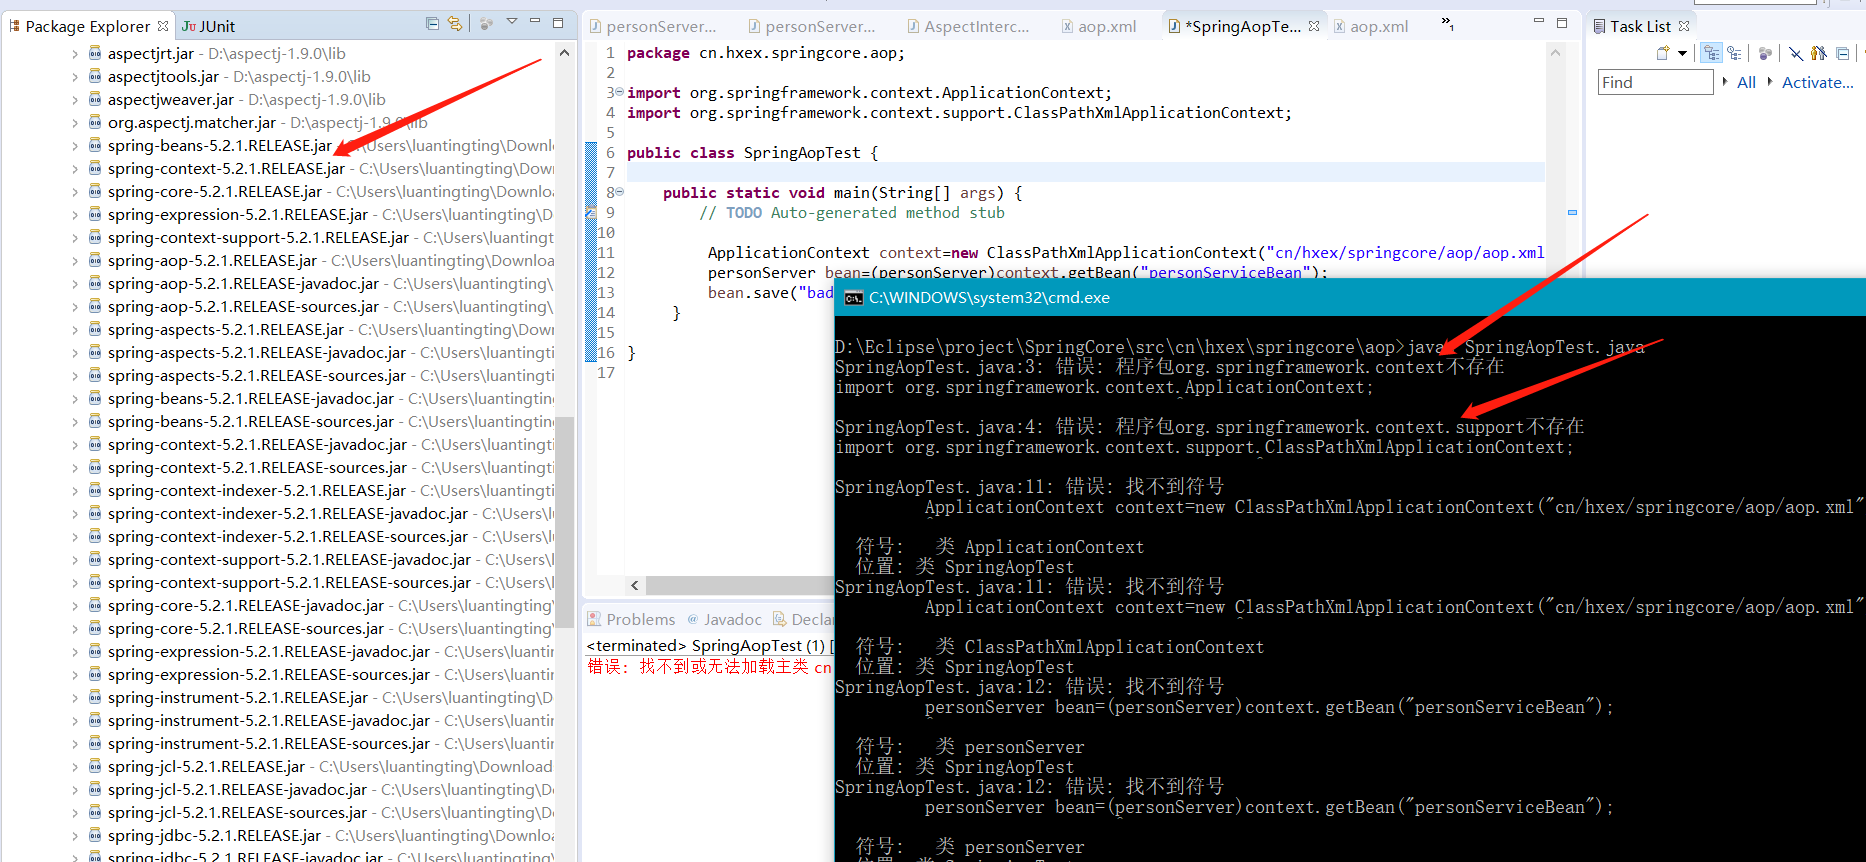Click the jar icon of org.aspectj.matcher.jar
1866x862 pixels.
95,122
